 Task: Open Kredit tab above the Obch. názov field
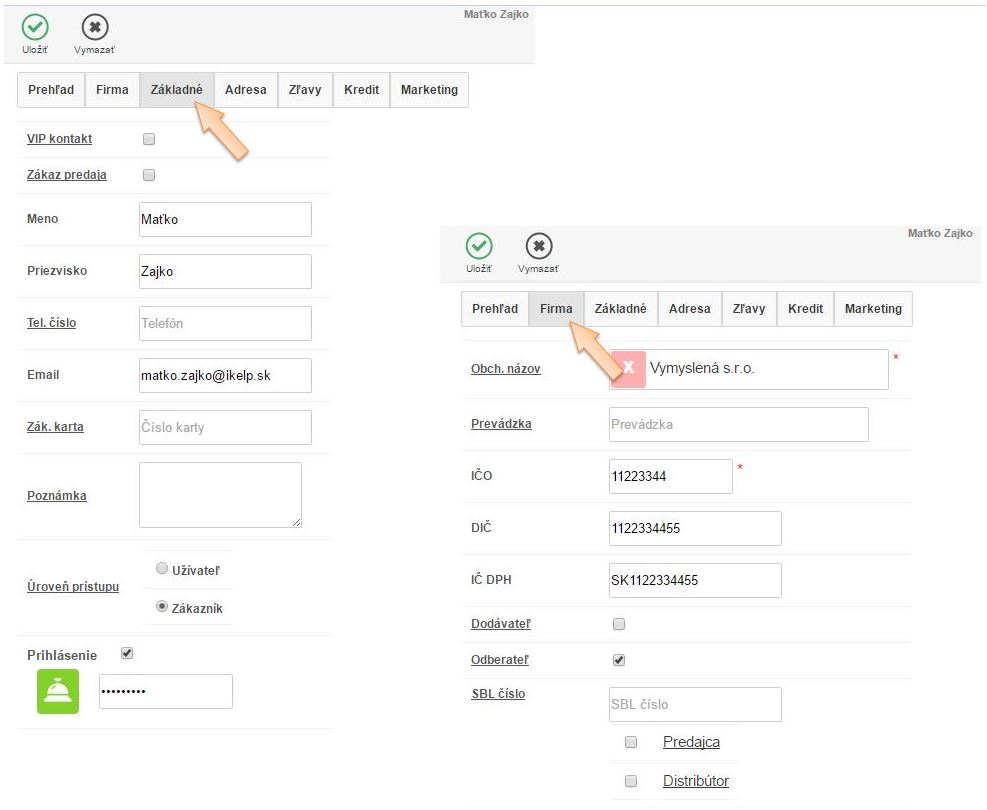point(805,309)
